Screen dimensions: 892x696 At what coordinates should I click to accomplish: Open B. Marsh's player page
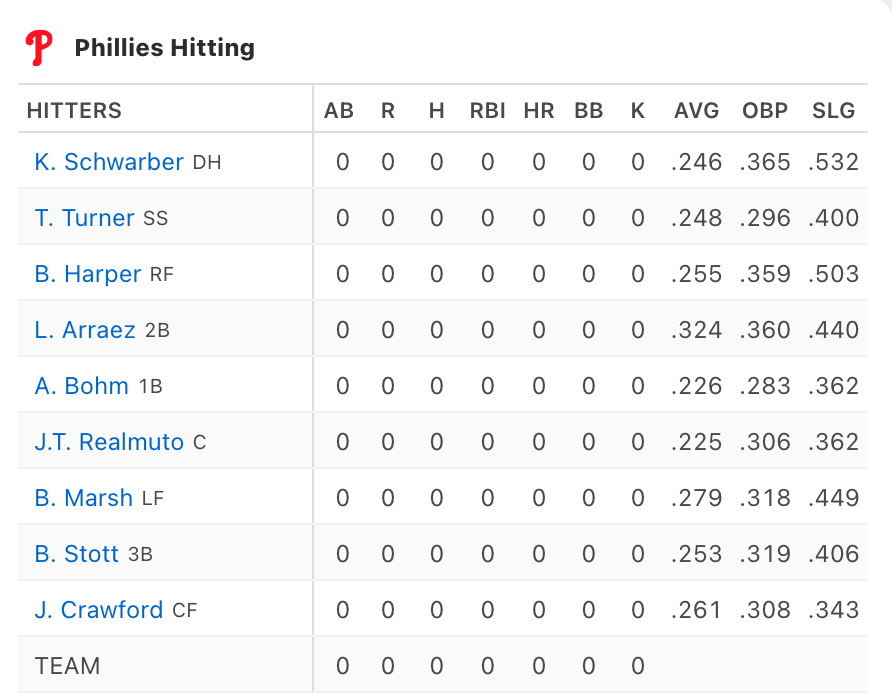point(84,498)
